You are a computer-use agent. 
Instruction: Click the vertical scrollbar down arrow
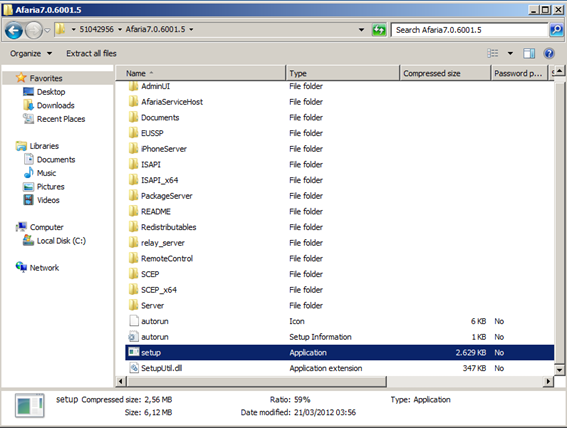559,369
